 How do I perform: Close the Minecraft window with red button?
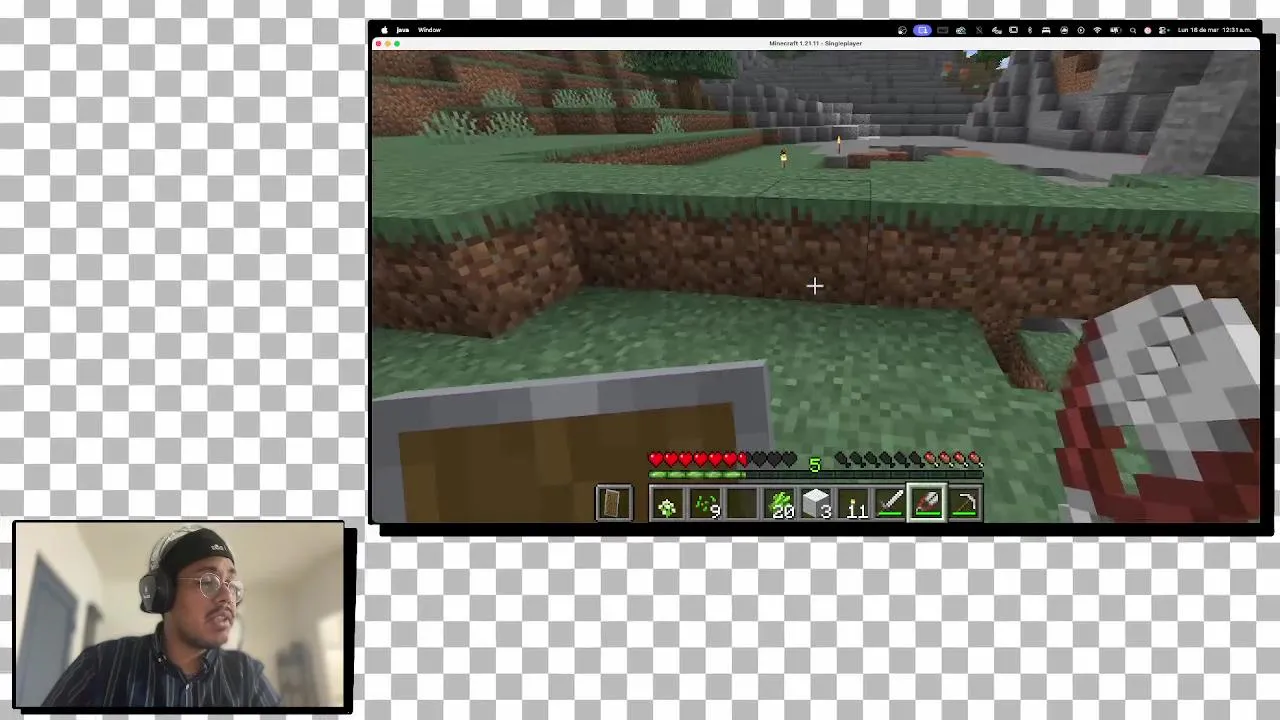click(378, 43)
